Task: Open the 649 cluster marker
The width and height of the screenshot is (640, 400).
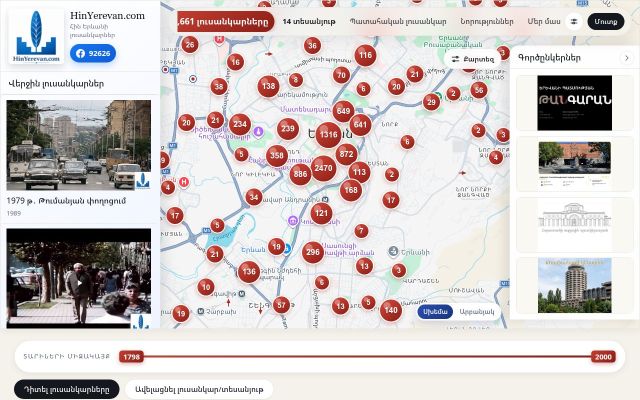Action: (x=343, y=111)
